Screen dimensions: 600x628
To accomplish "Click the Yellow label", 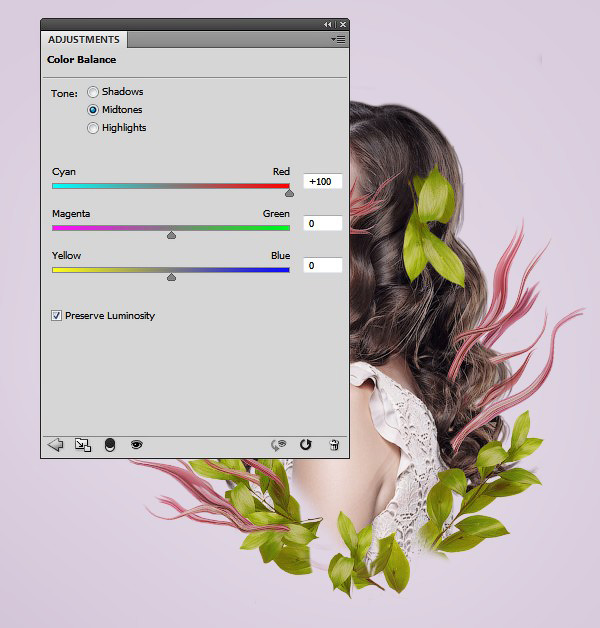I will (66, 256).
